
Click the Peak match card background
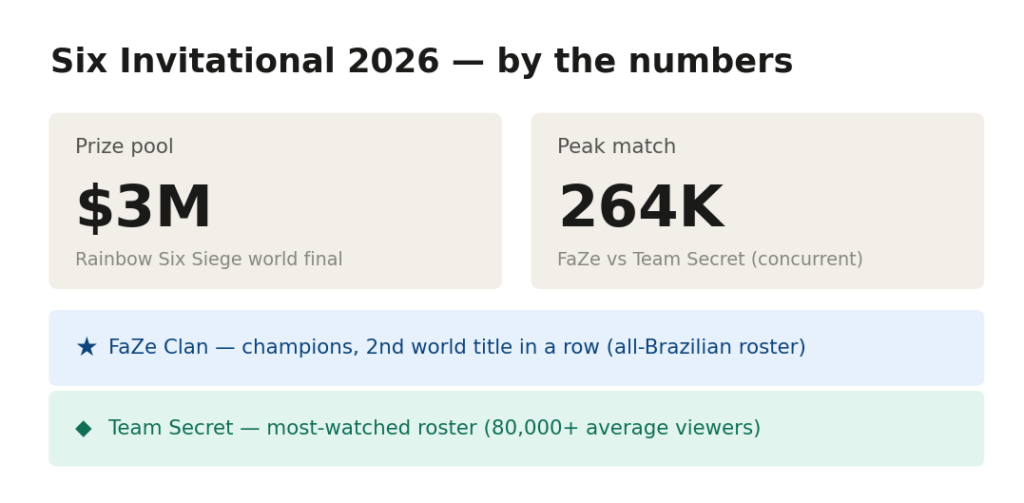(758, 201)
